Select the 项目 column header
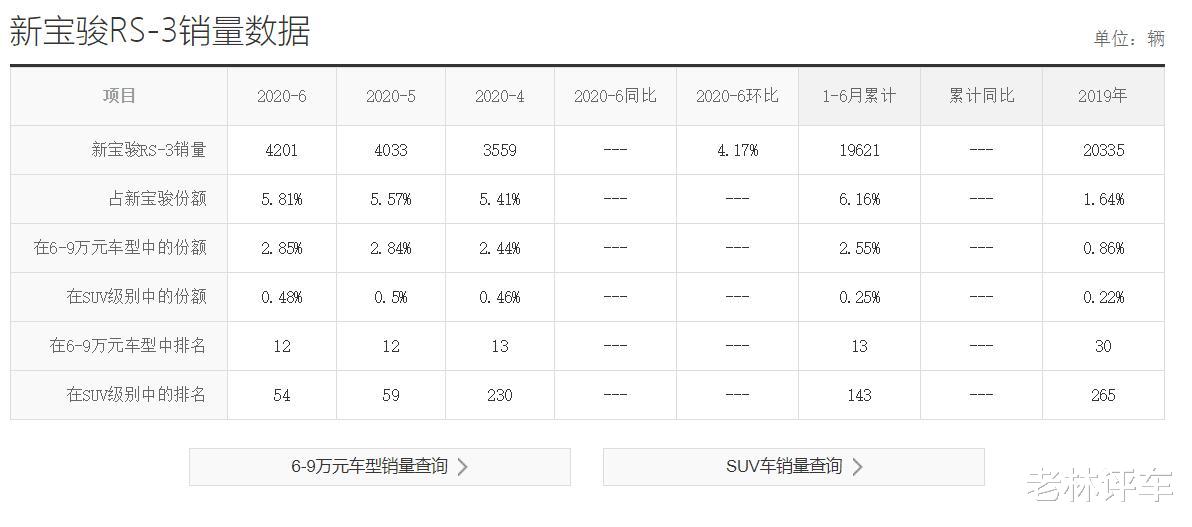This screenshot has width=1192, height=527. [119, 96]
